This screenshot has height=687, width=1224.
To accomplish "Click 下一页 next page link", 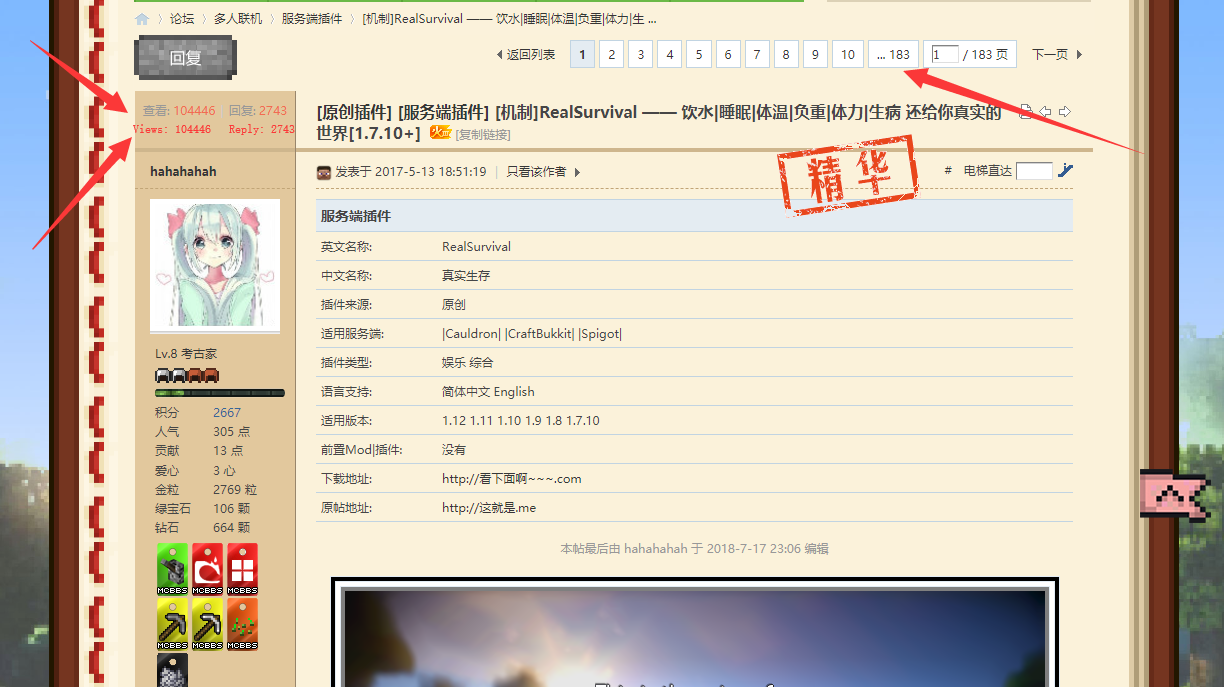I will click(1056, 55).
